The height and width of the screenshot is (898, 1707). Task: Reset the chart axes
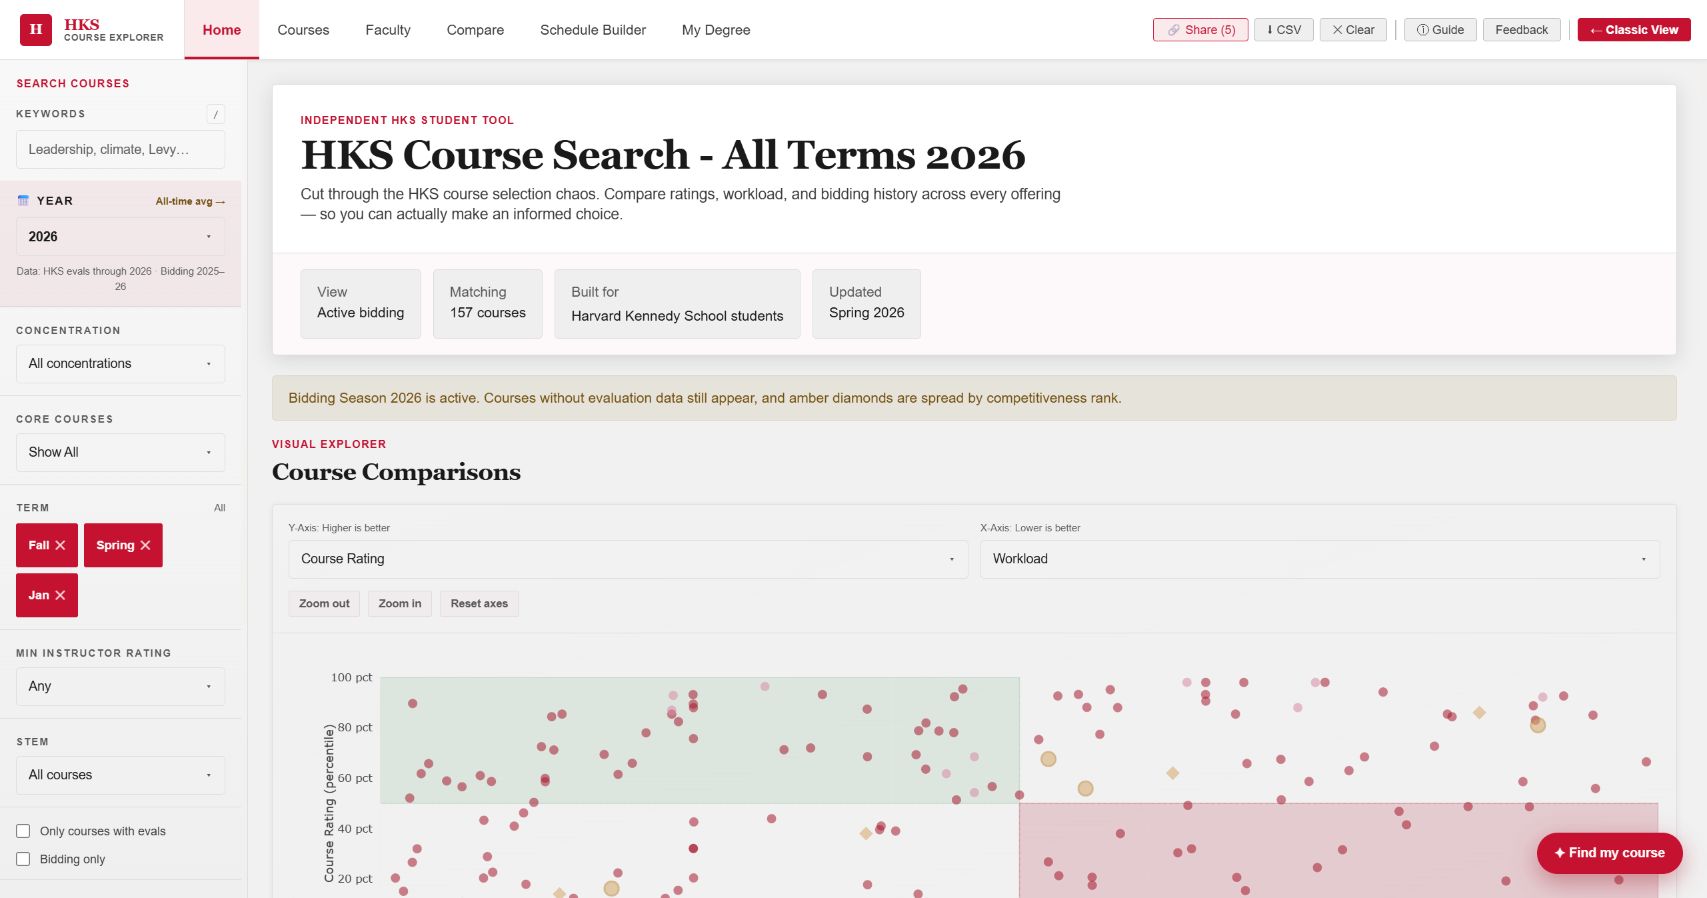479,603
